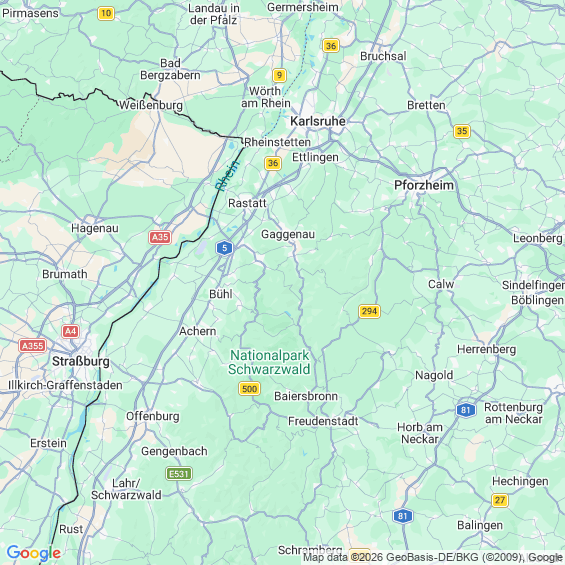Select the yellow 27 marker near Hechingen
The height and width of the screenshot is (565, 565).
click(500, 500)
